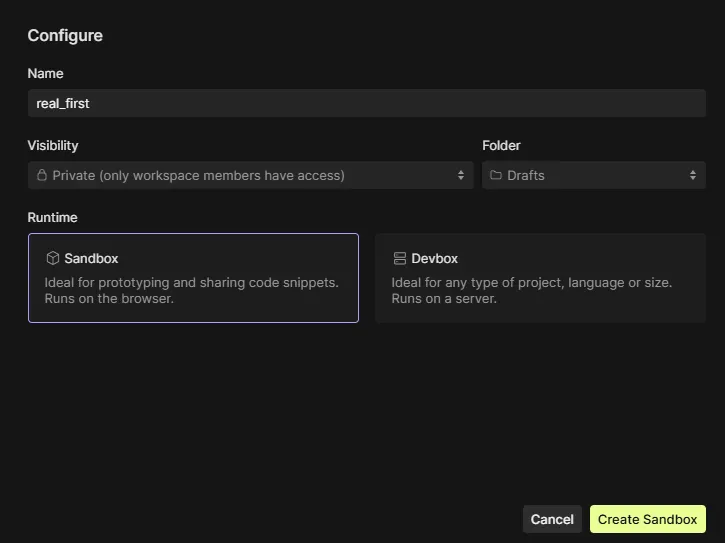The image size is (725, 543).
Task: Click the Create Sandbox button
Action: (647, 519)
